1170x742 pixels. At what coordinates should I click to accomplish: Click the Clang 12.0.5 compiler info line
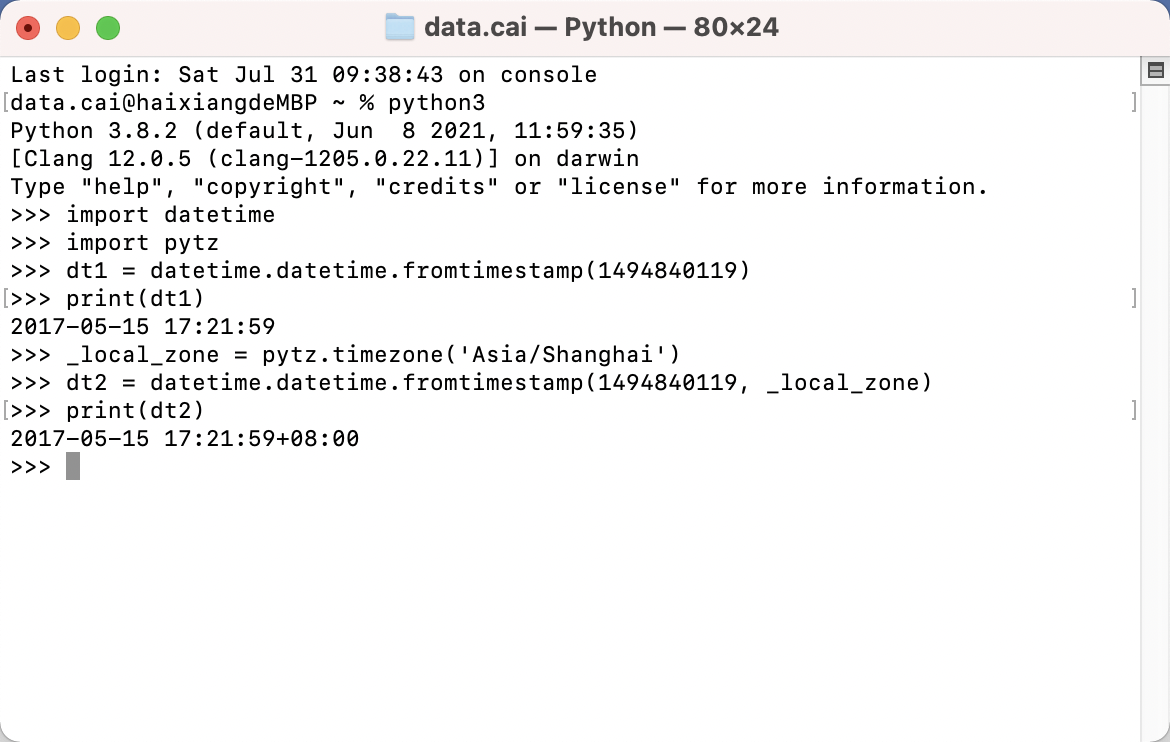click(x=324, y=159)
